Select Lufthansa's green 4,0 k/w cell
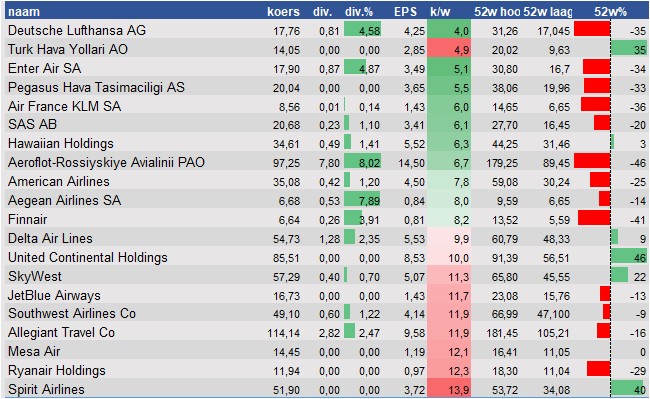This screenshot has width=650, height=399. 449,30
